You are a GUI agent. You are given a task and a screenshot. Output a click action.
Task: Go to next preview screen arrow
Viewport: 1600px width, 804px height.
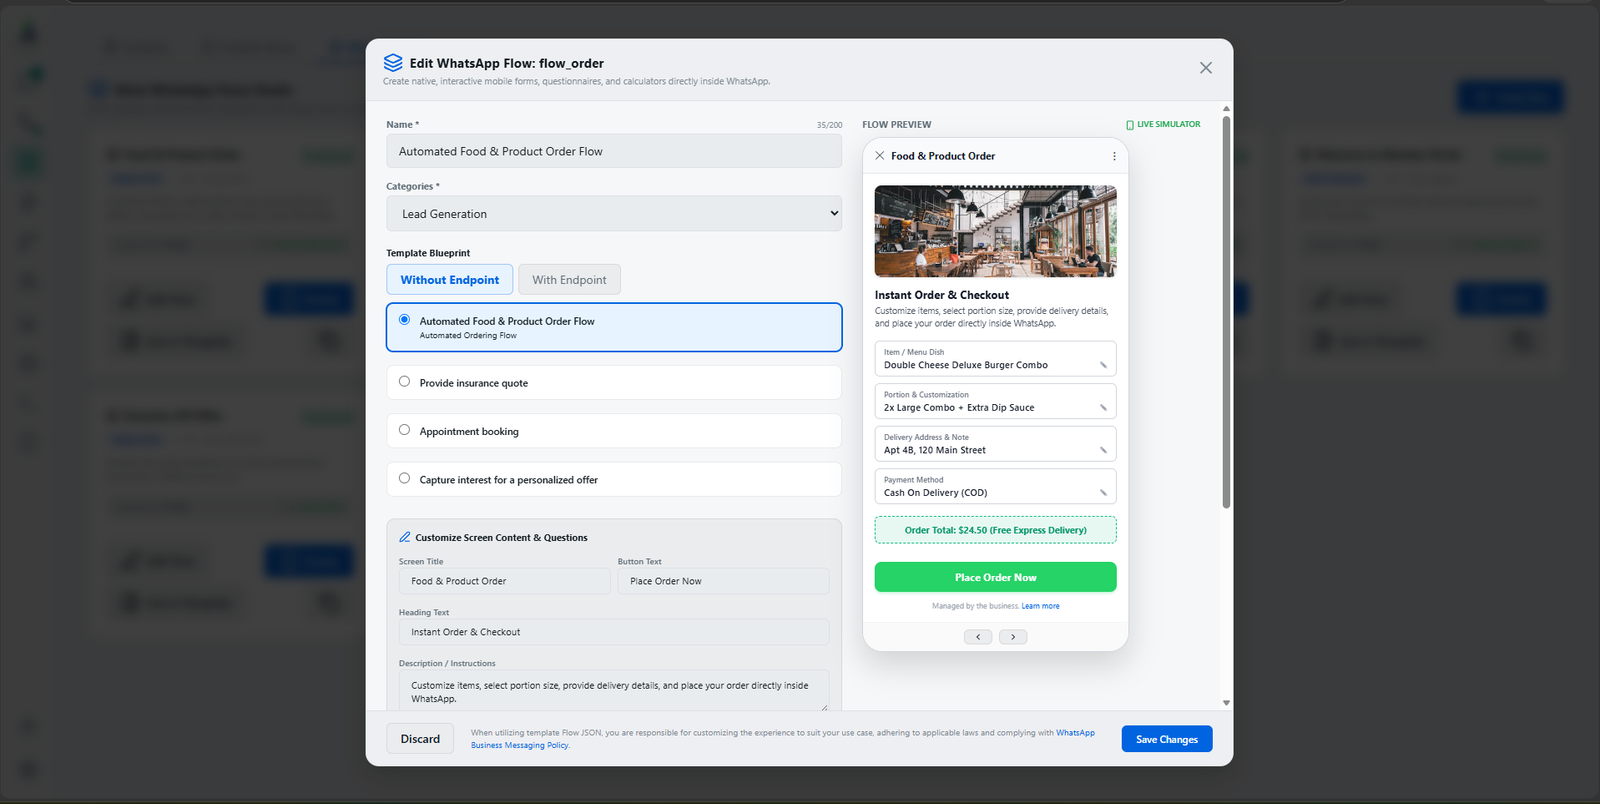tap(1013, 637)
